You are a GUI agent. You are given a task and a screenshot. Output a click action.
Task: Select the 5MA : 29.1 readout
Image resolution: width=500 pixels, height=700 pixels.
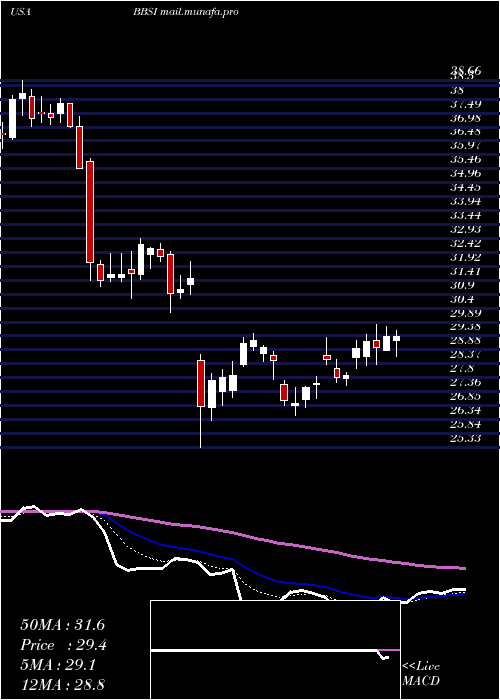[x=58, y=665]
